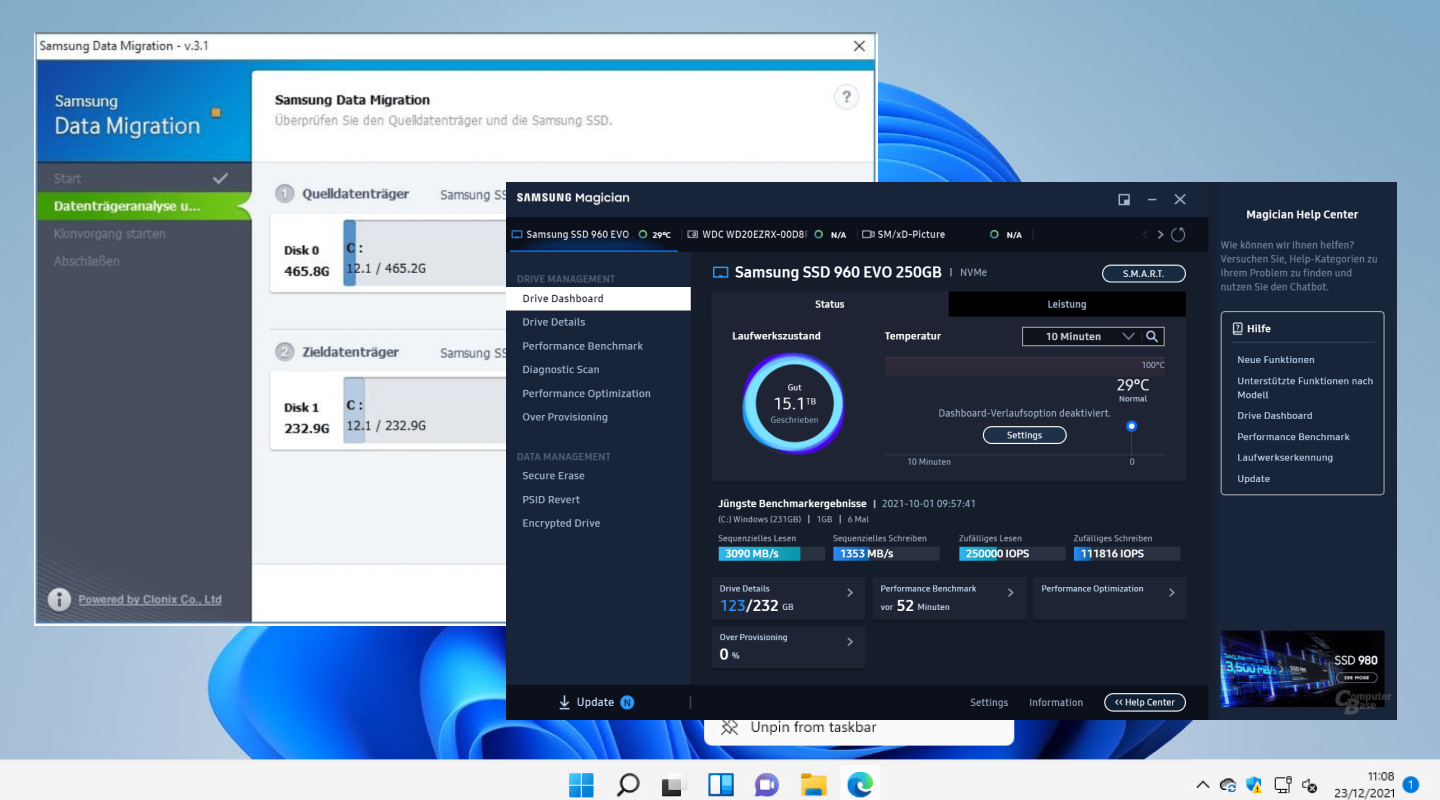Click the info icon beside Powered by Clonix
Screen dimensions: 1440x800
(60, 599)
